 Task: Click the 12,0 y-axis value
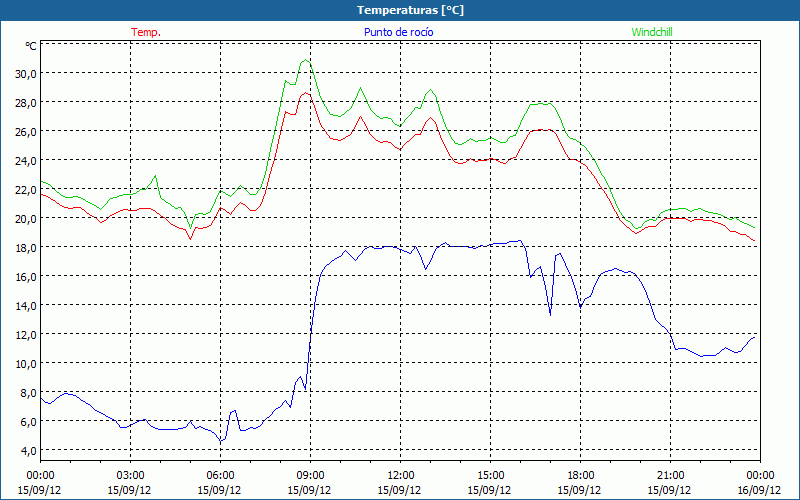(x=26, y=335)
